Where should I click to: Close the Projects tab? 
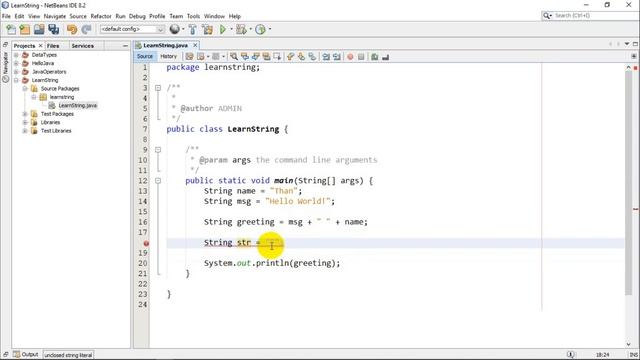40,46
